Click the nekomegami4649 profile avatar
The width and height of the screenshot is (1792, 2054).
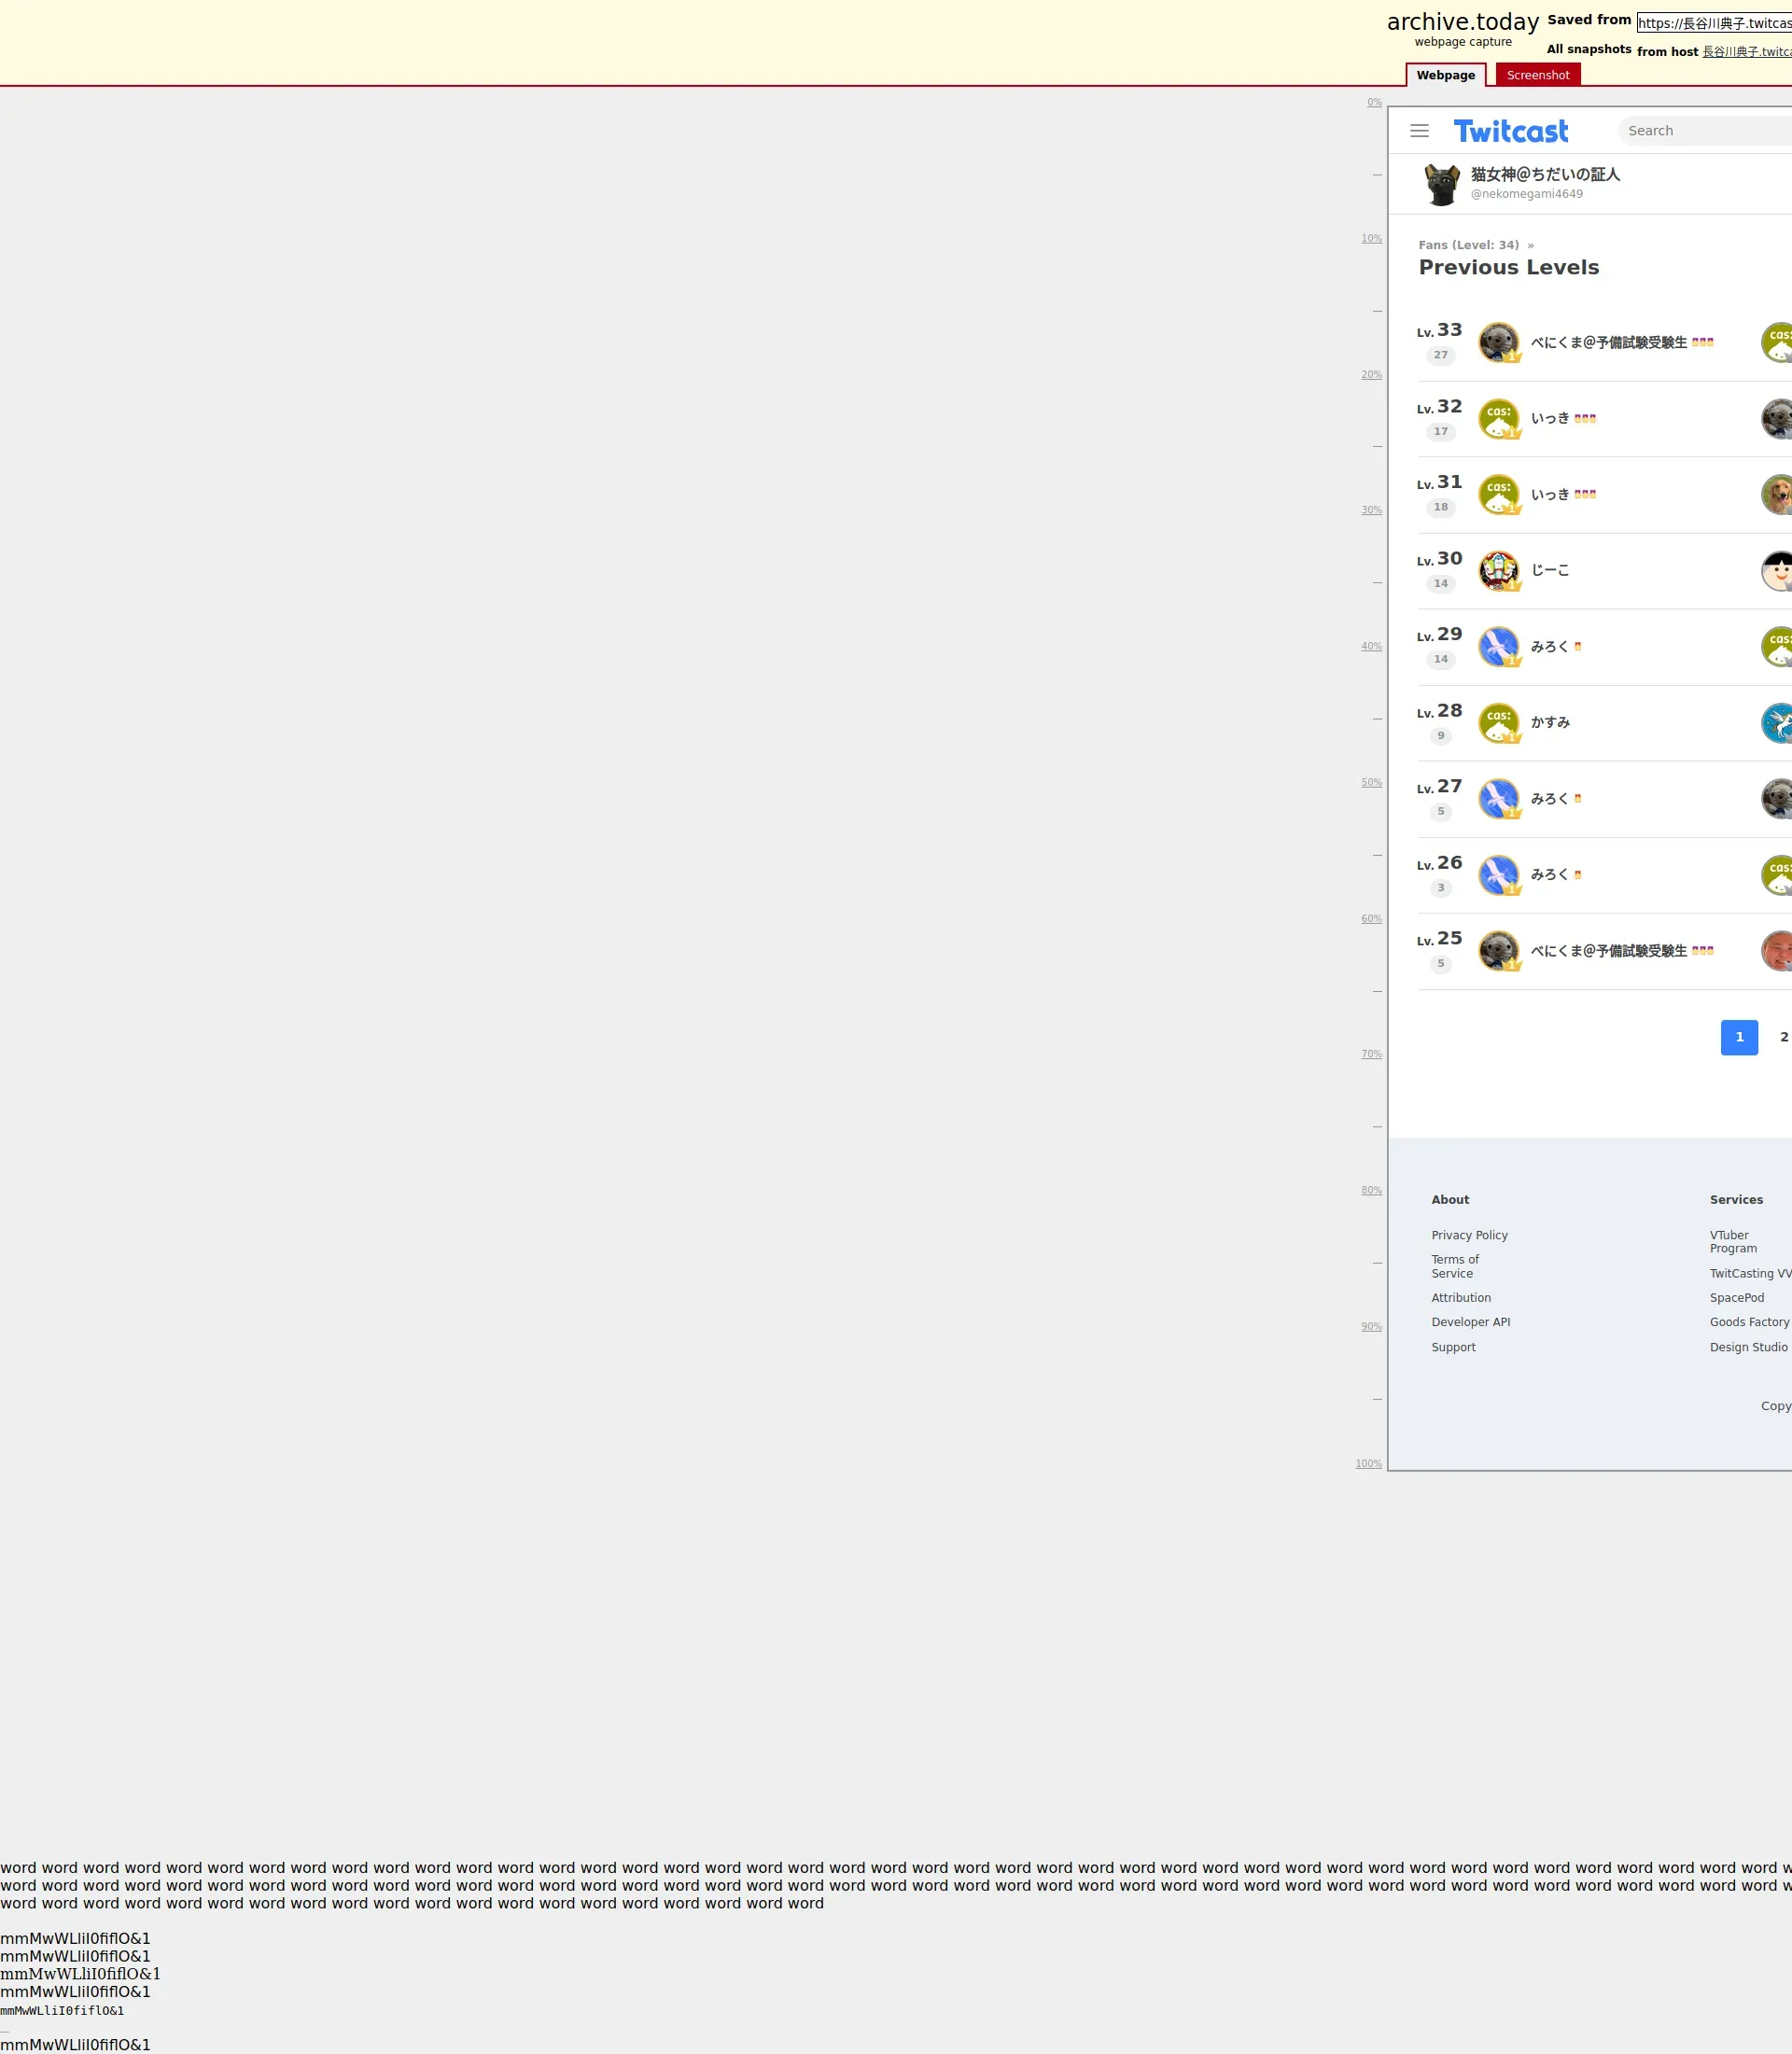1441,185
